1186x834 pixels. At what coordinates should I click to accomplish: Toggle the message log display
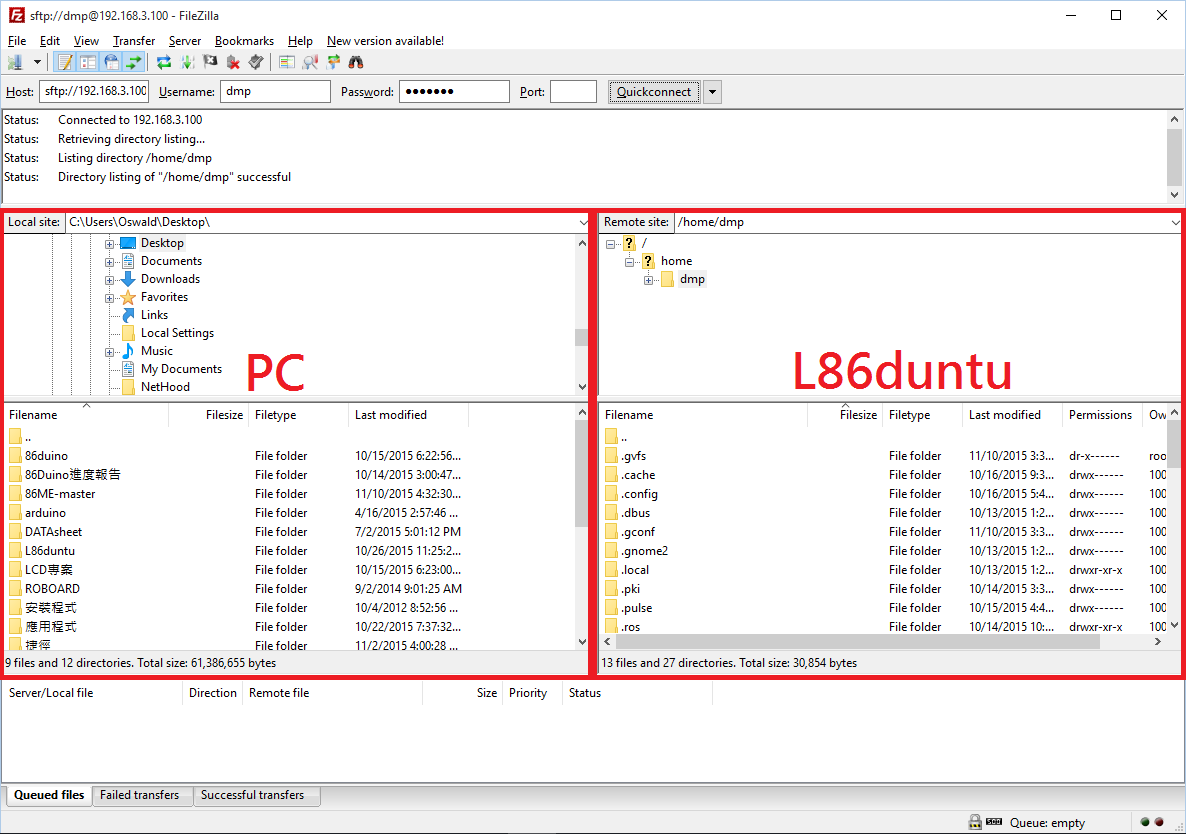[65, 62]
